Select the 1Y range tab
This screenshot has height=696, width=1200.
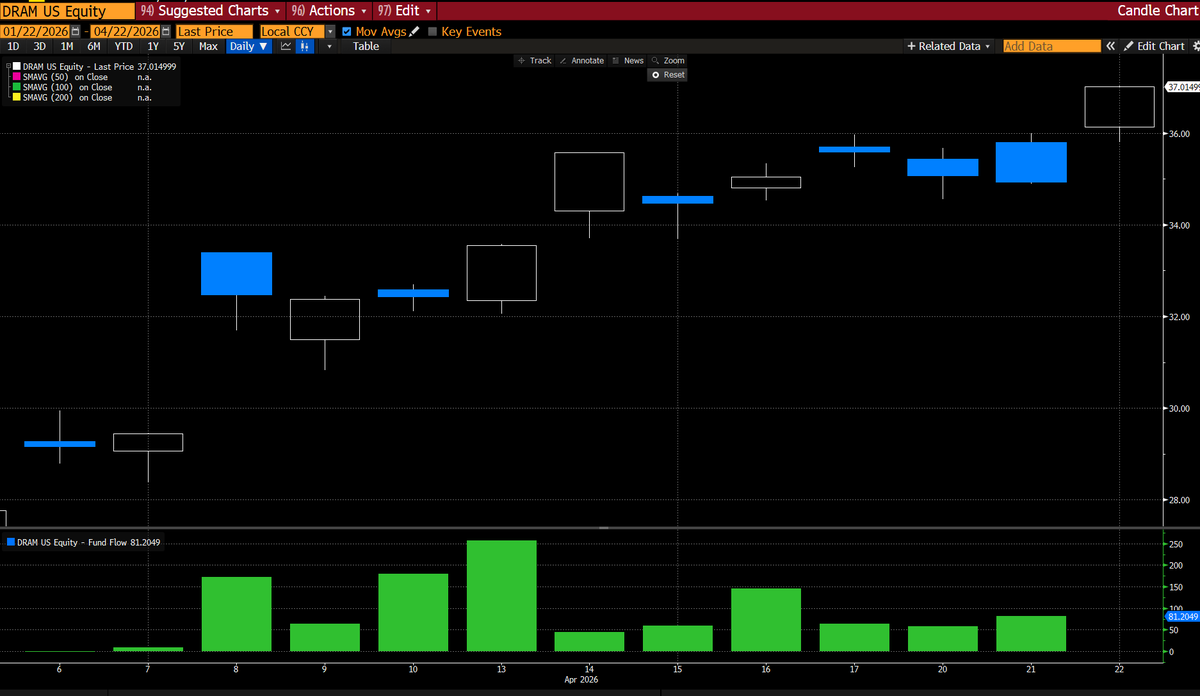tap(153, 46)
